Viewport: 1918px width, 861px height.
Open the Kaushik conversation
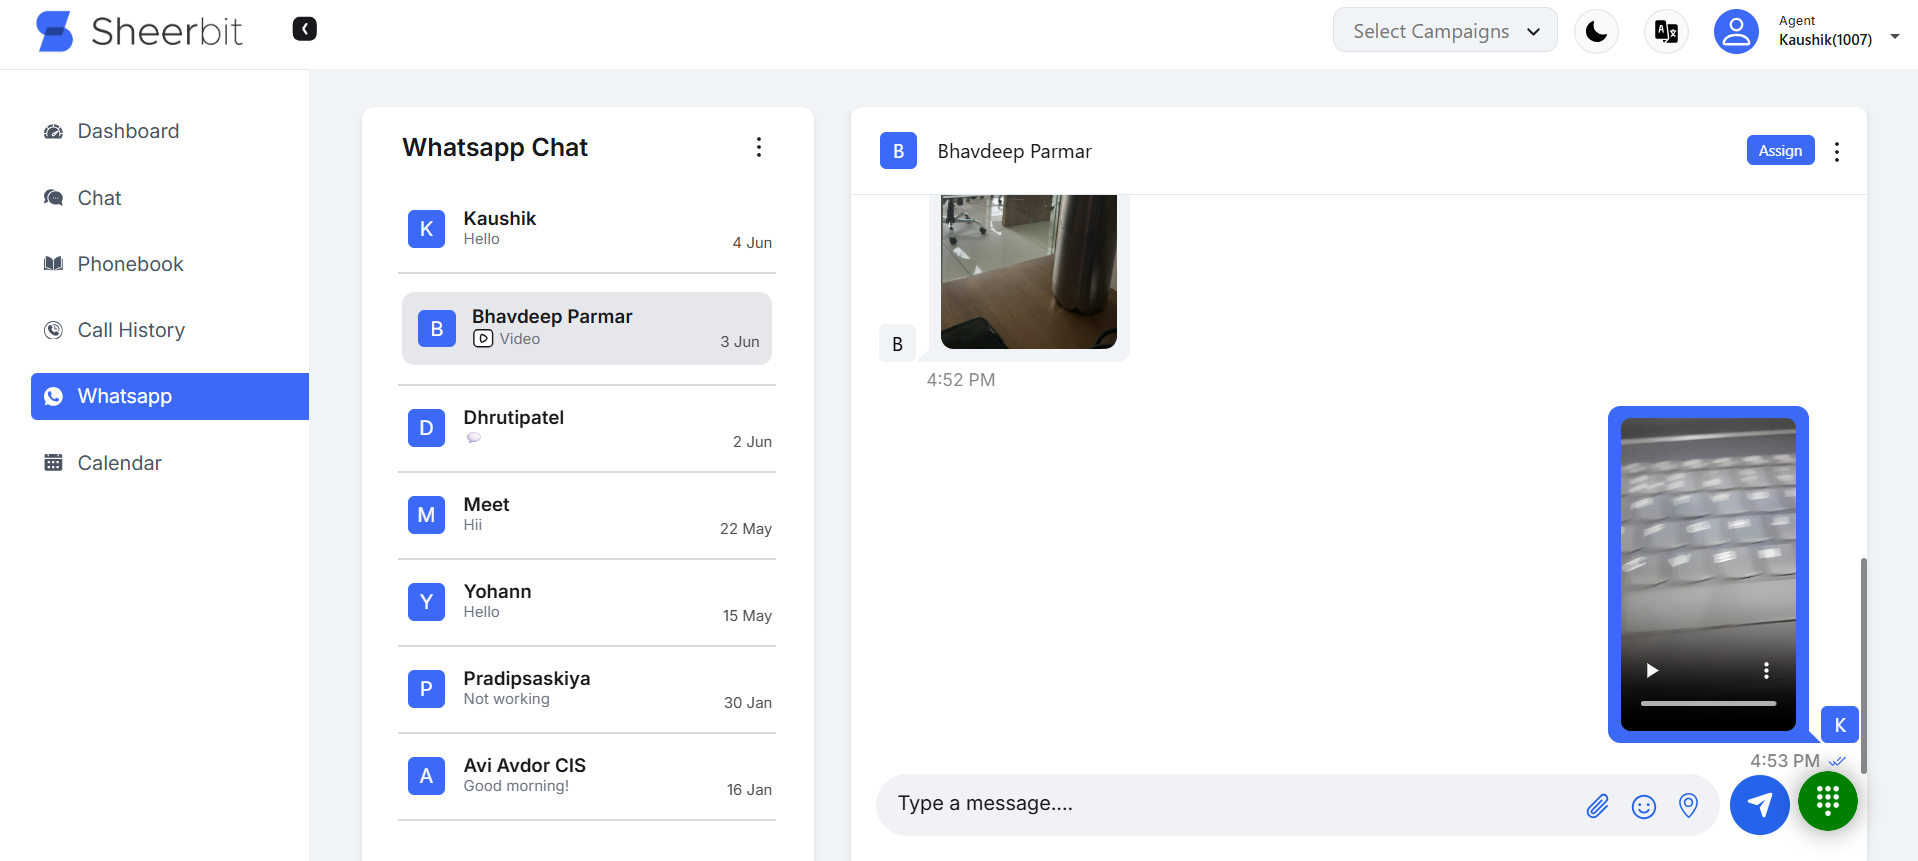coord(587,229)
